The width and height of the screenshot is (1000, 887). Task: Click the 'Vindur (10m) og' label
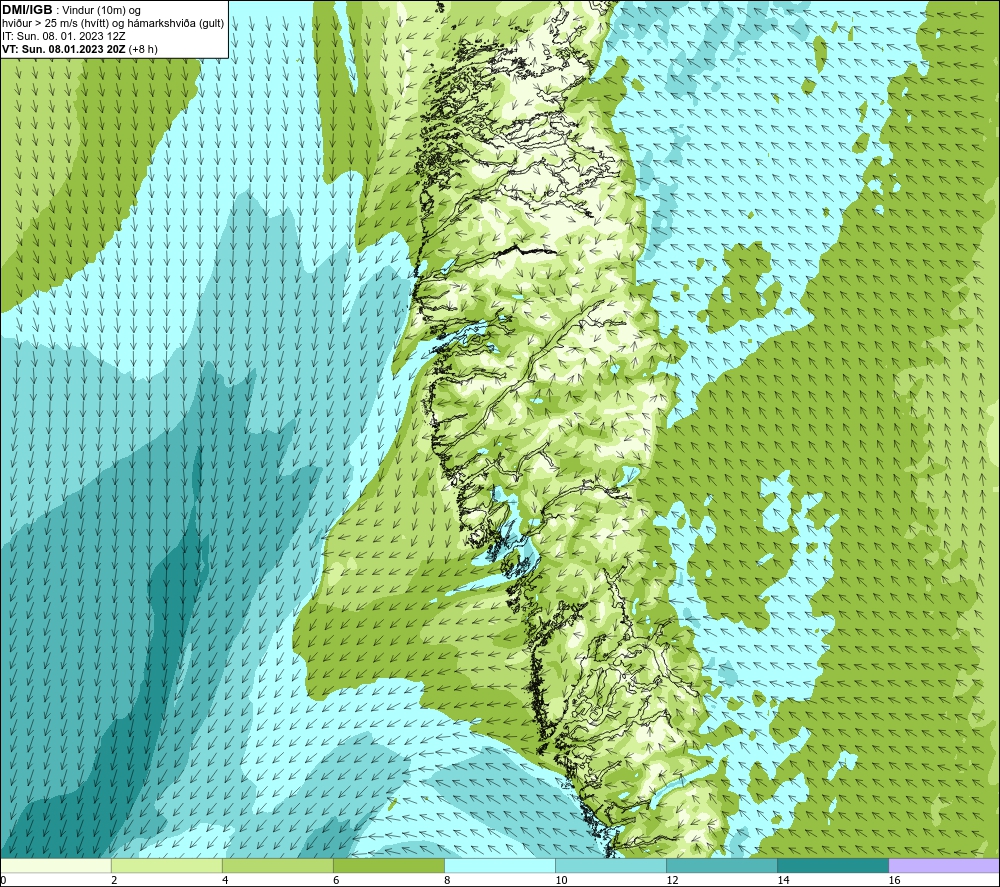coord(102,11)
